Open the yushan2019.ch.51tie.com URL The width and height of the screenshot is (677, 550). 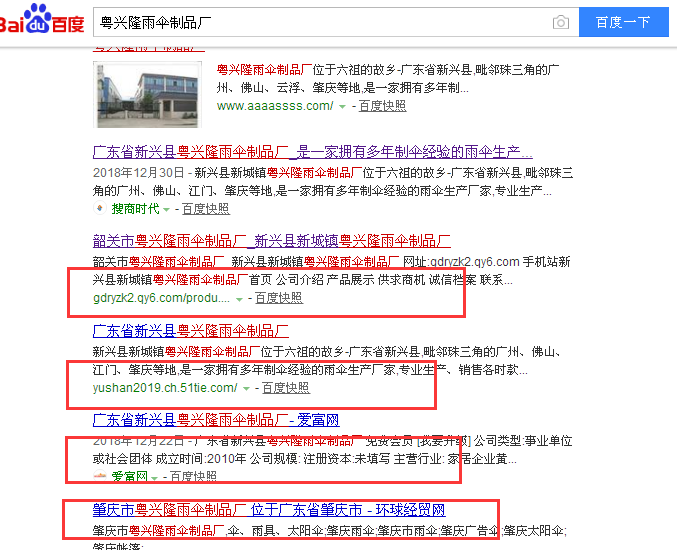click(165, 388)
